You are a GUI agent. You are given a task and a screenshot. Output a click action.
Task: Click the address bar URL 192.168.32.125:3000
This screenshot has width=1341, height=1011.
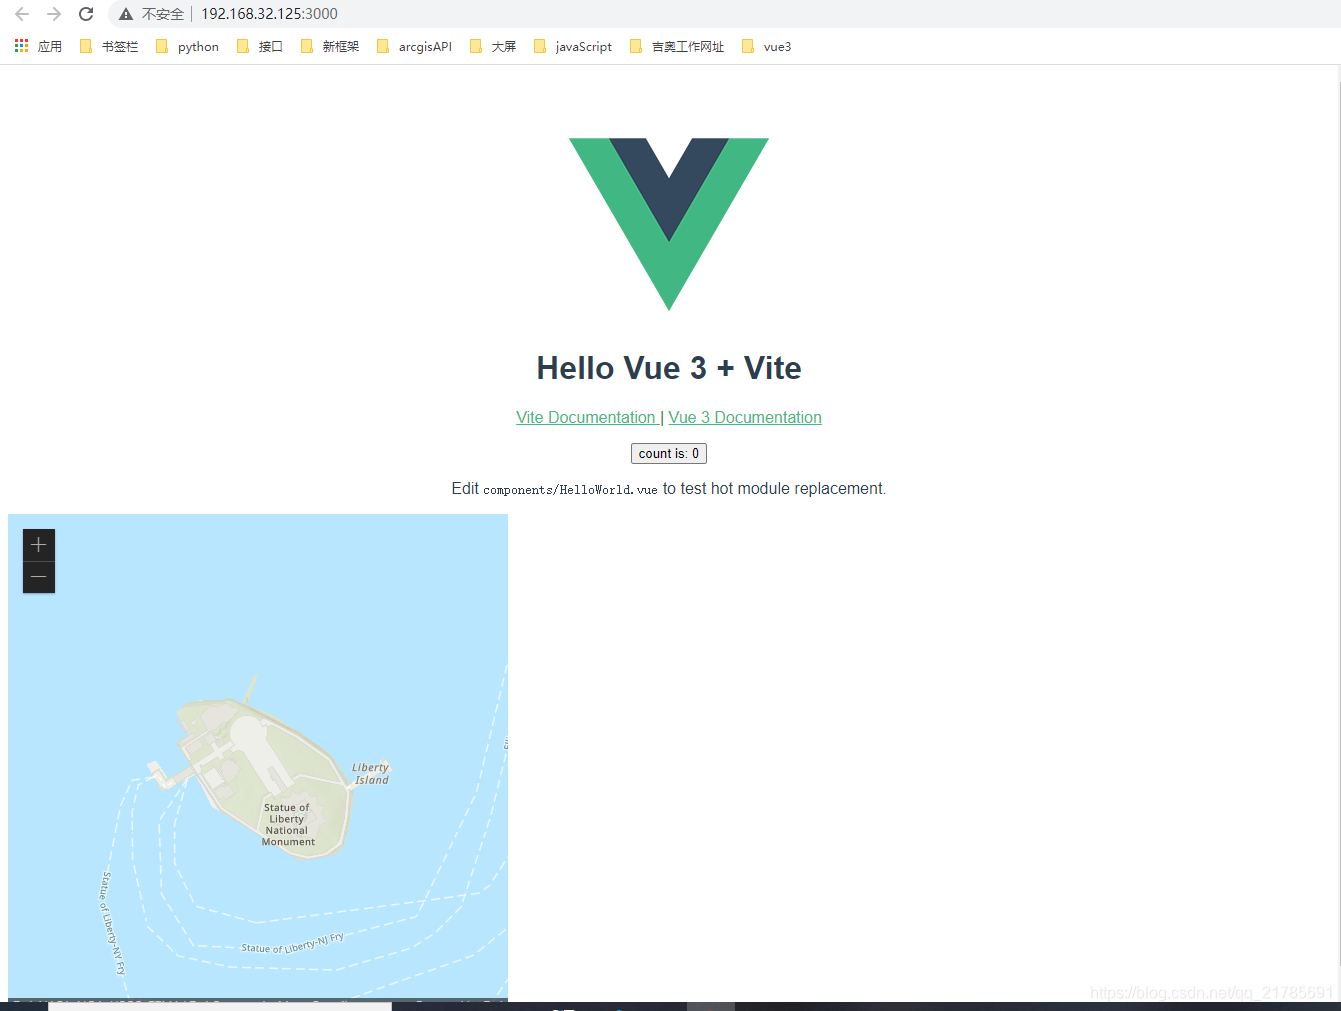point(269,14)
